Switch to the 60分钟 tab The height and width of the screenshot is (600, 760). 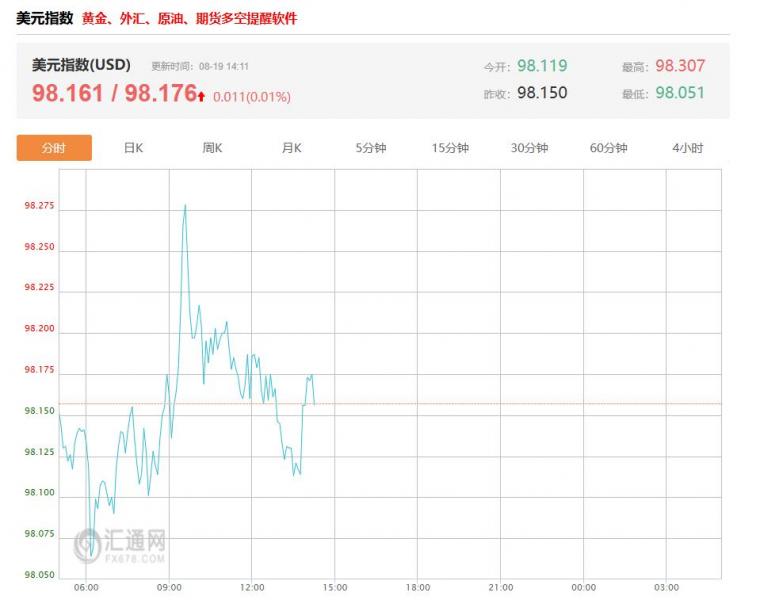pos(608,148)
